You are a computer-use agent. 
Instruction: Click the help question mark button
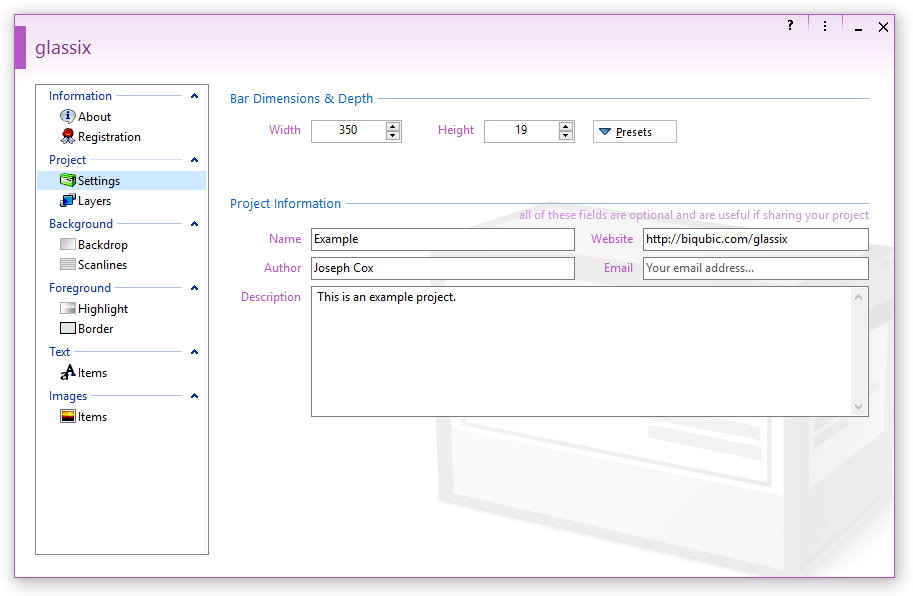tap(790, 26)
